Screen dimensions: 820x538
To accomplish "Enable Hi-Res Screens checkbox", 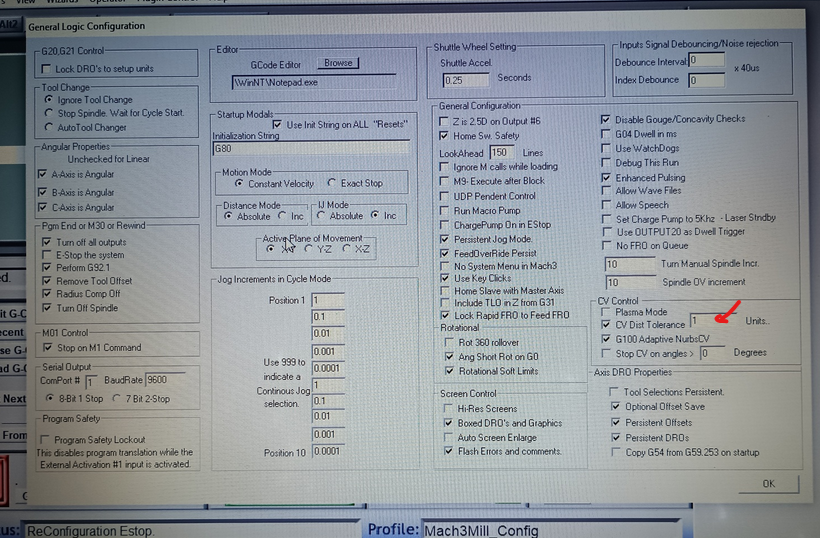I will coord(448,408).
